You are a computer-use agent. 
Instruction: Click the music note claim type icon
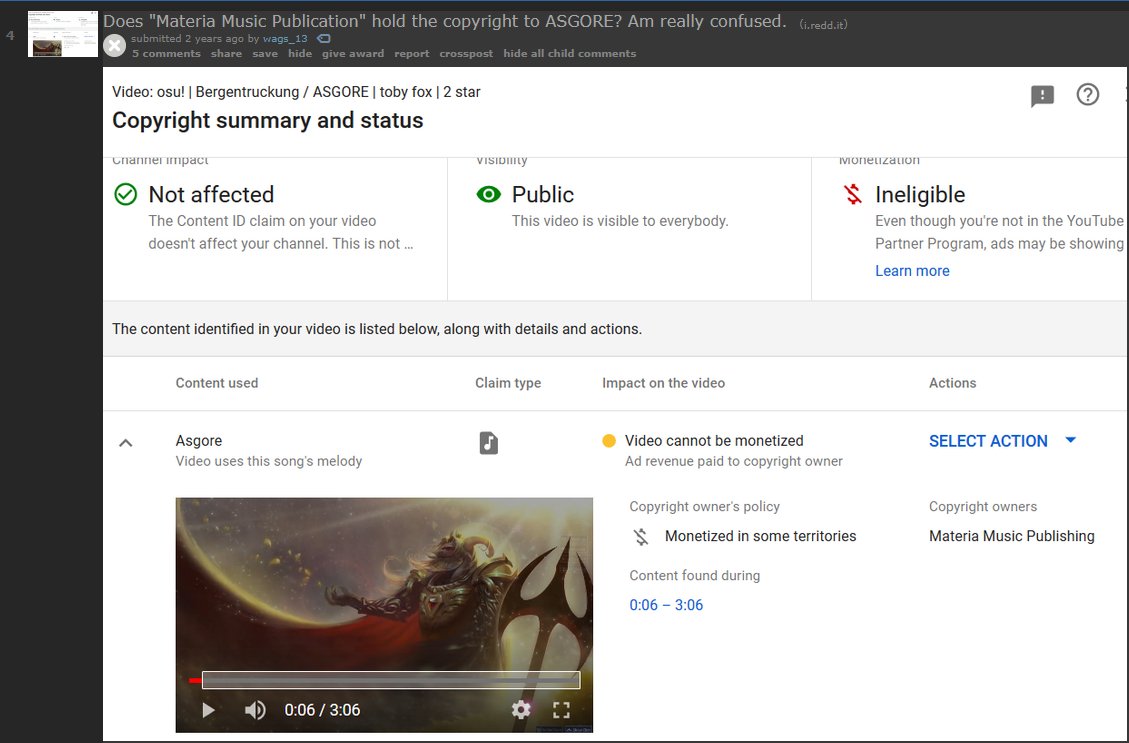[x=488, y=441]
